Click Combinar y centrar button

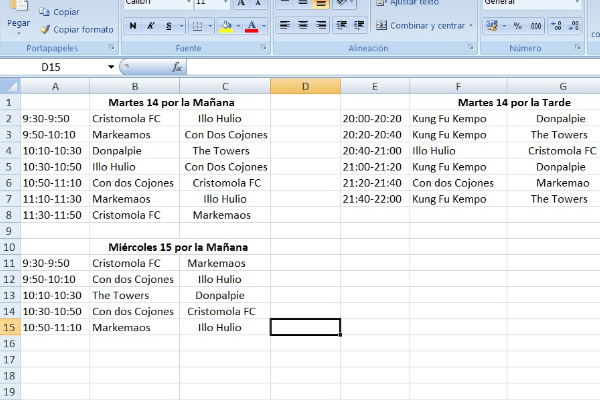420,26
